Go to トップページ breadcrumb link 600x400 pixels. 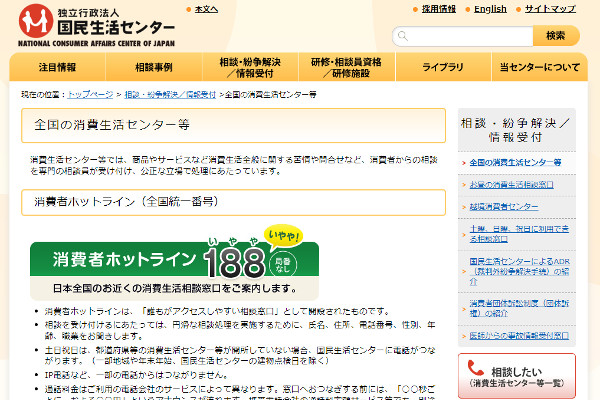click(90, 94)
